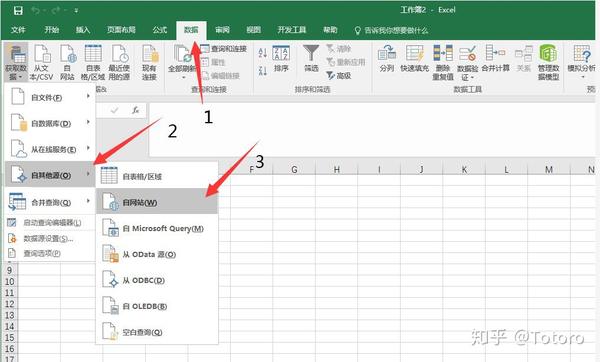Click the 属性 (Properties) ribbon button
600x362 pixels.
213,62
